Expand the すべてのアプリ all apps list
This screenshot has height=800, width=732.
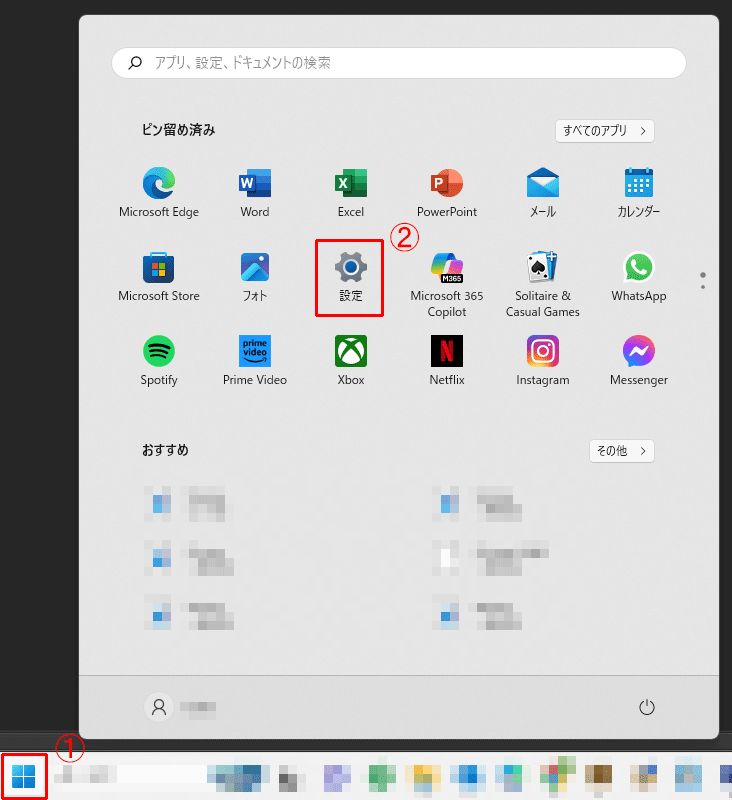[604, 131]
